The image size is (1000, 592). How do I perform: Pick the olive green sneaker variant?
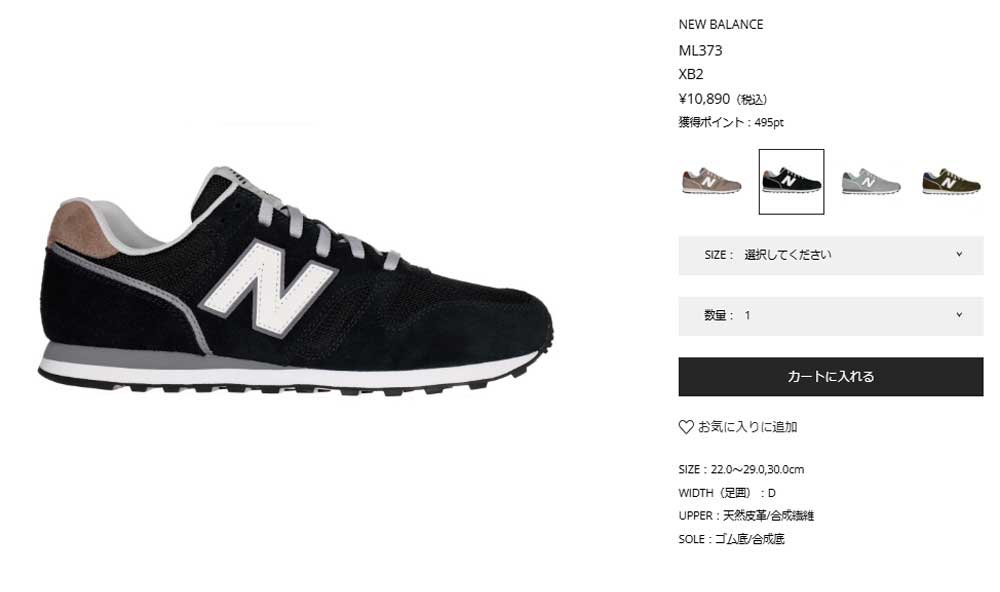[950, 181]
